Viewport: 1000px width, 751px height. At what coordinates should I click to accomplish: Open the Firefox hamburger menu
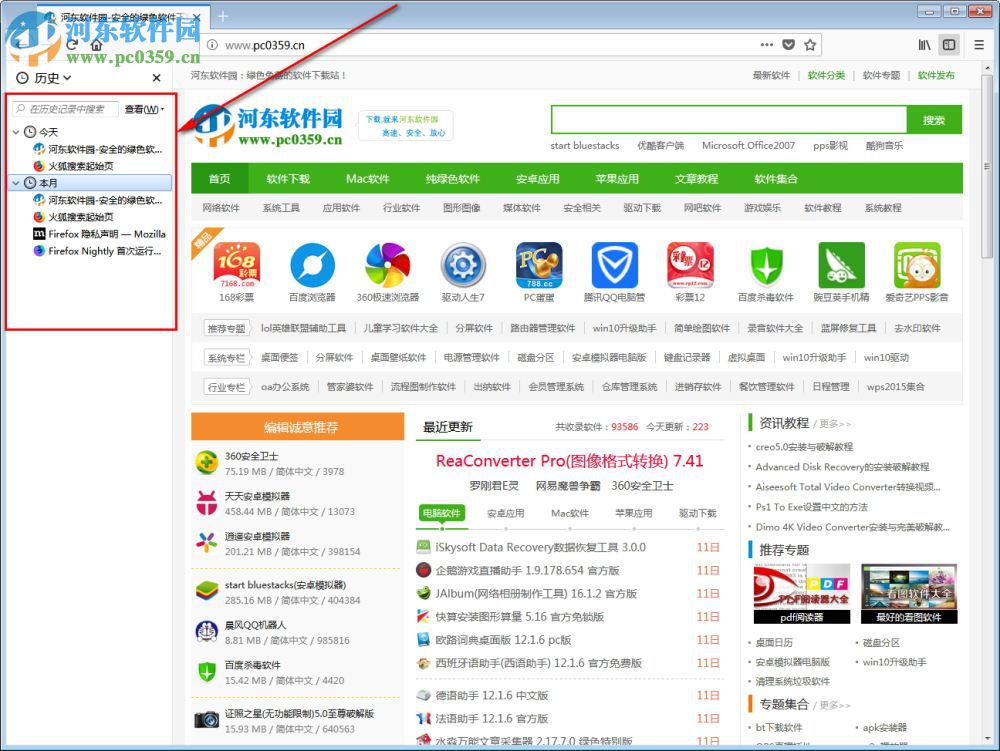click(977, 45)
